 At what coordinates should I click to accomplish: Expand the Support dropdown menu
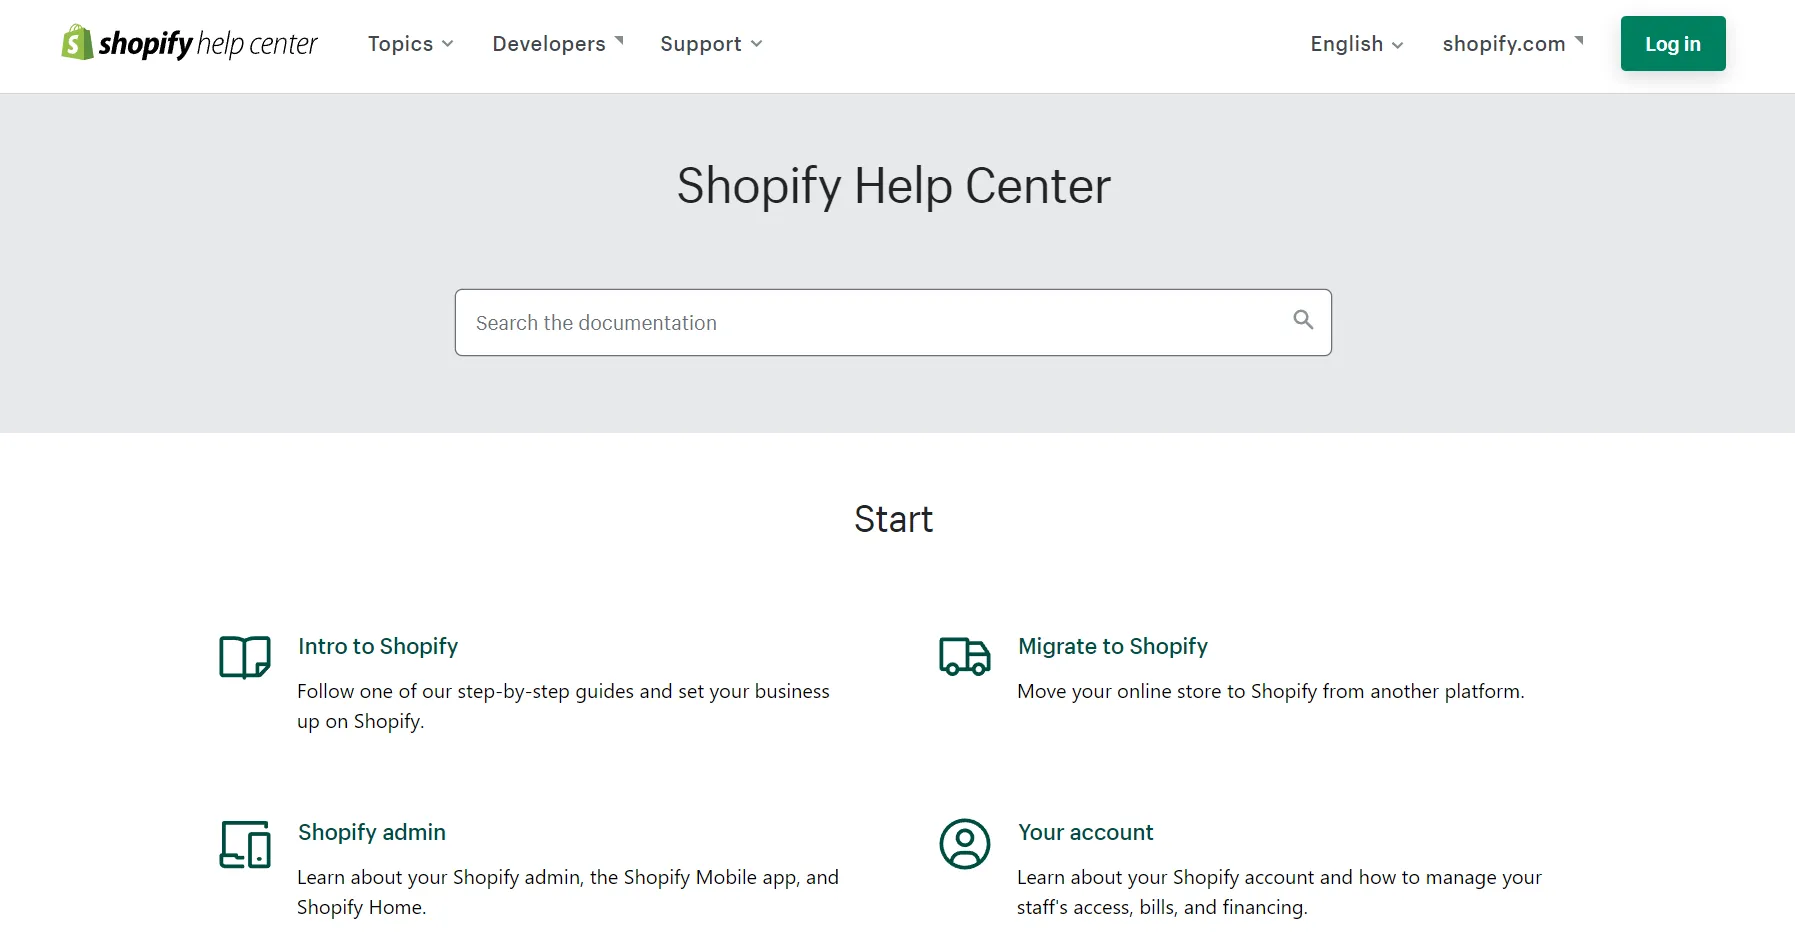click(x=711, y=44)
